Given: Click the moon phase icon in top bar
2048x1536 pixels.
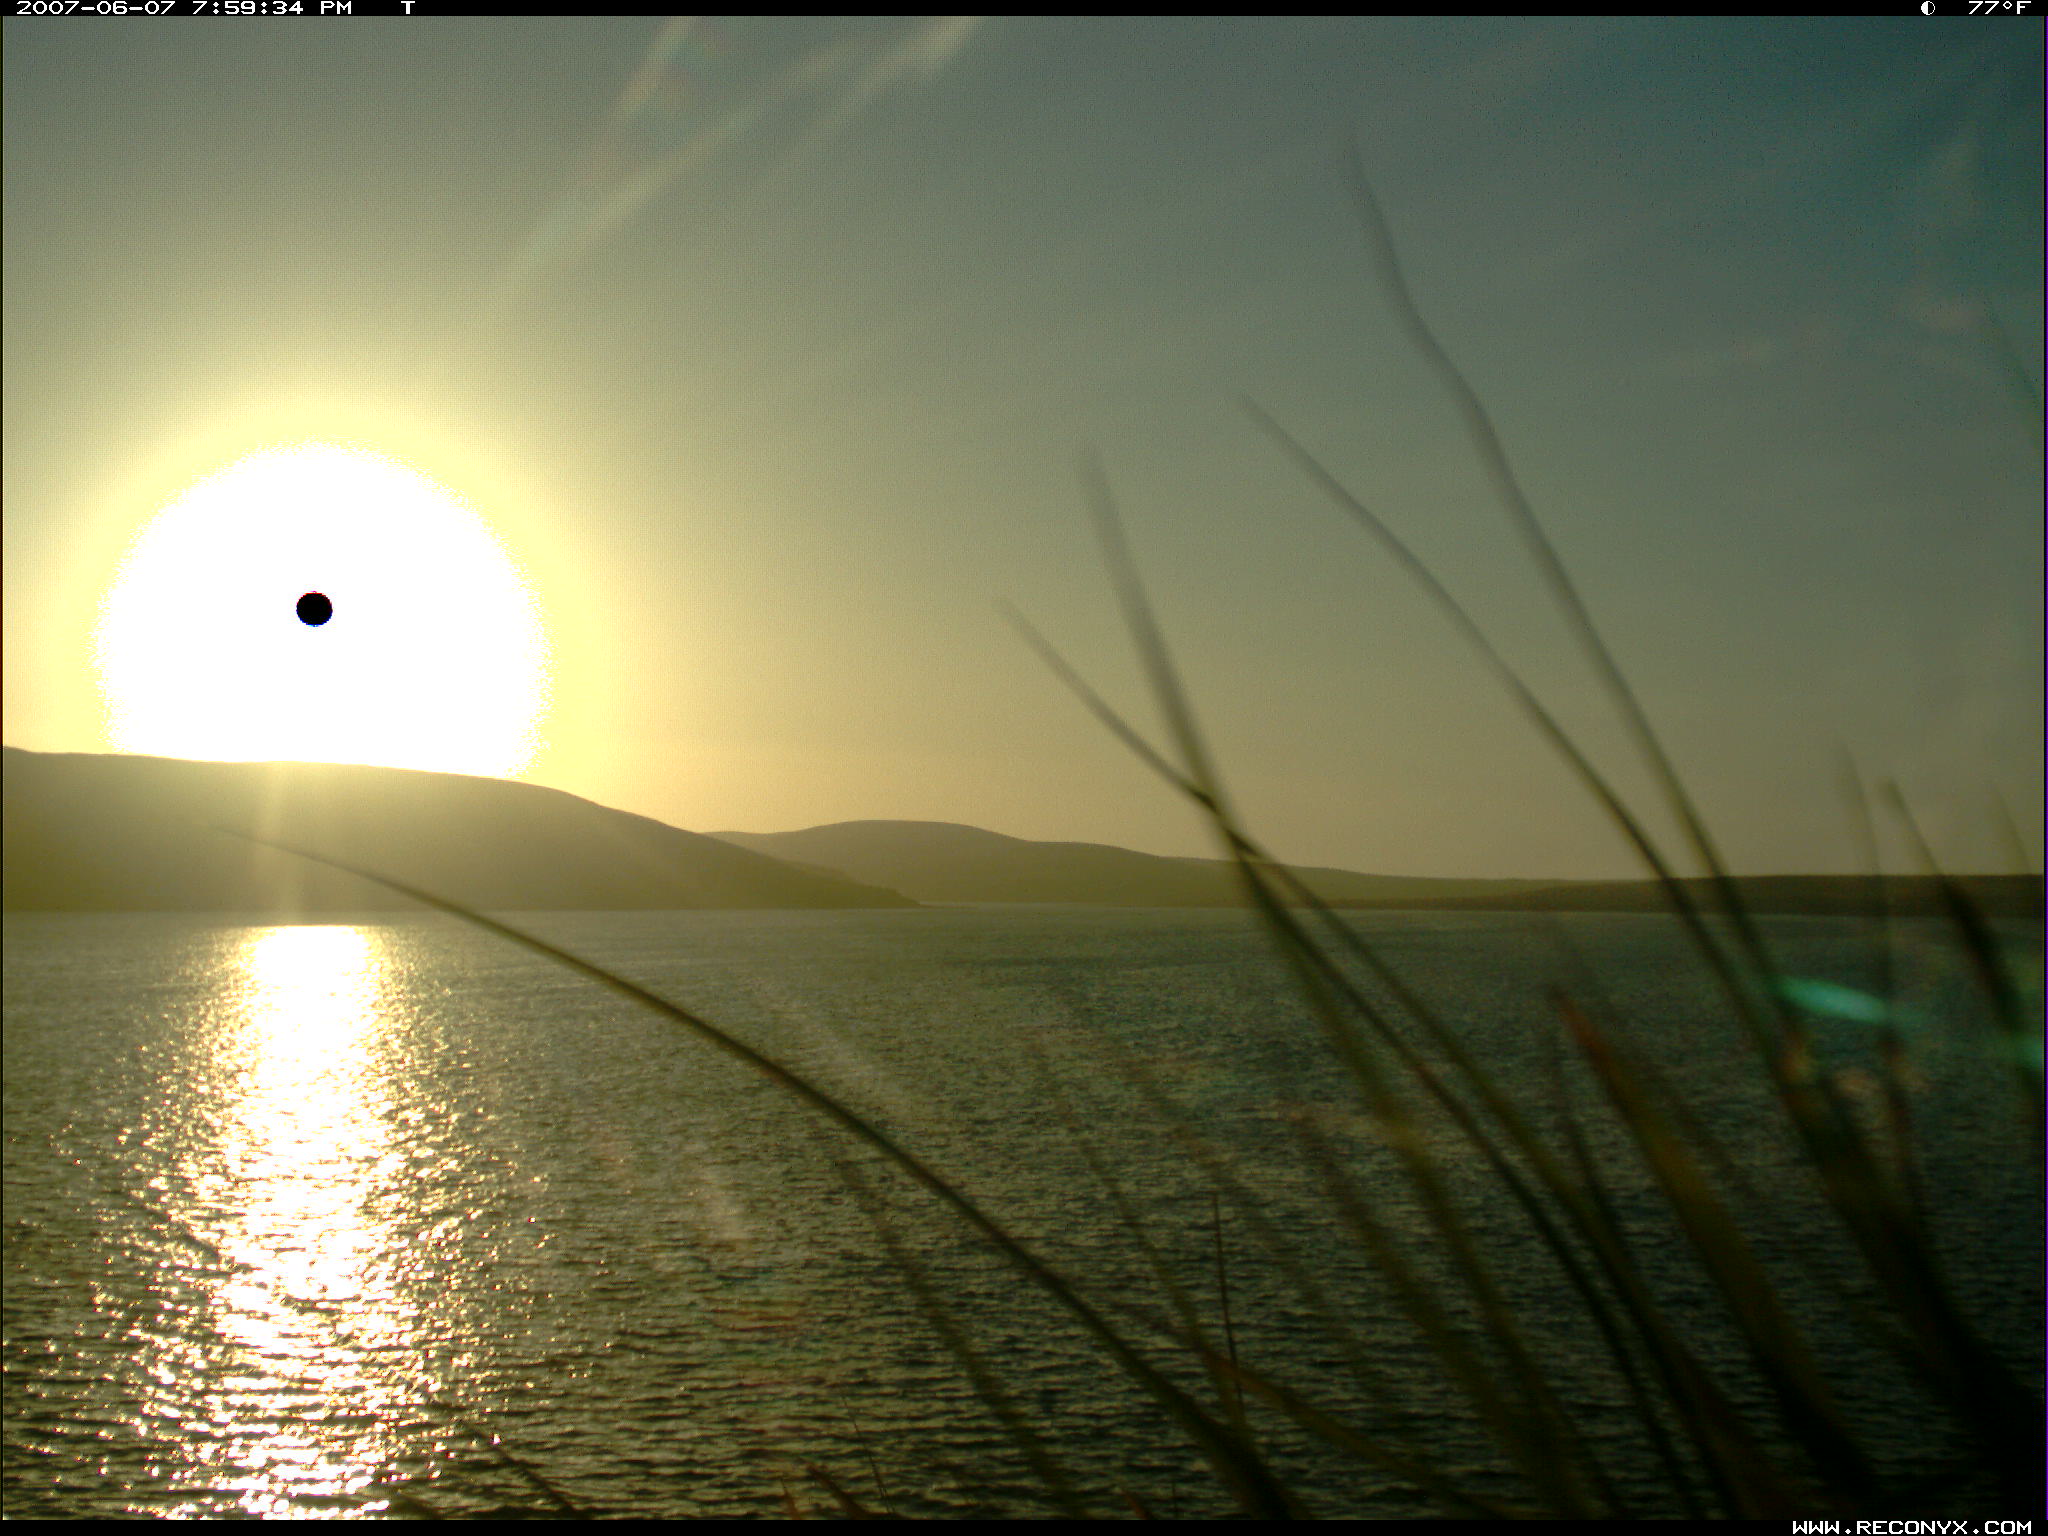Looking at the screenshot, I should pos(1927,8).
